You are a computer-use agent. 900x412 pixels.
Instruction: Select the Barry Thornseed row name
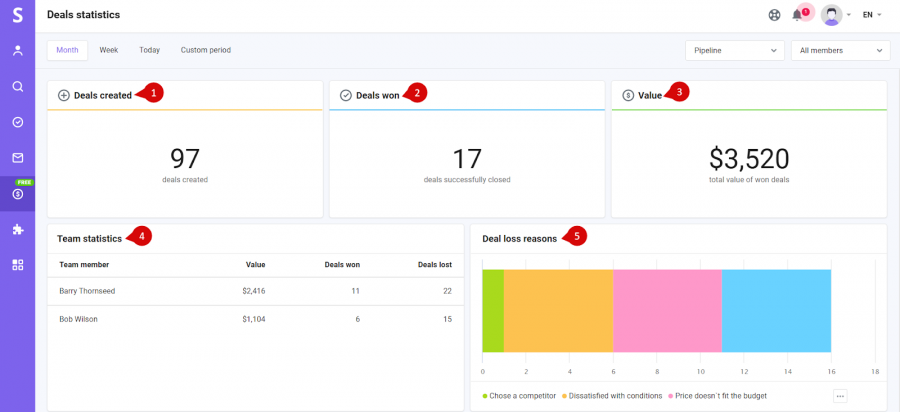tap(87, 291)
